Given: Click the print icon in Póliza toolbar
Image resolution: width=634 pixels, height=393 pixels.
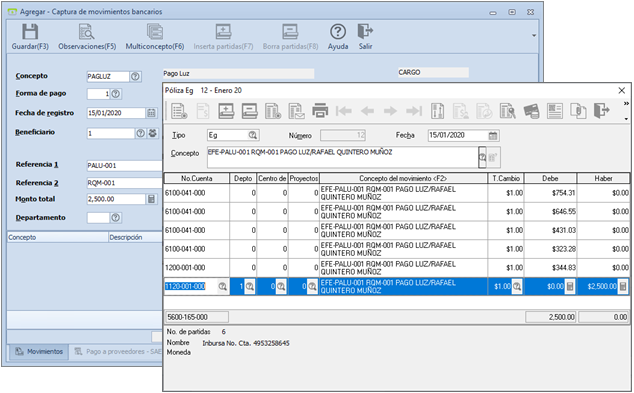Looking at the screenshot, I should point(320,111).
